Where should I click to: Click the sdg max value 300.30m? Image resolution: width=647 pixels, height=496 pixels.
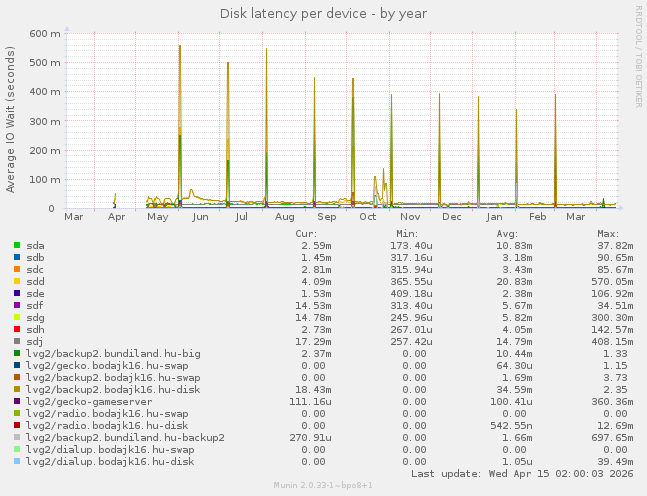click(612, 318)
